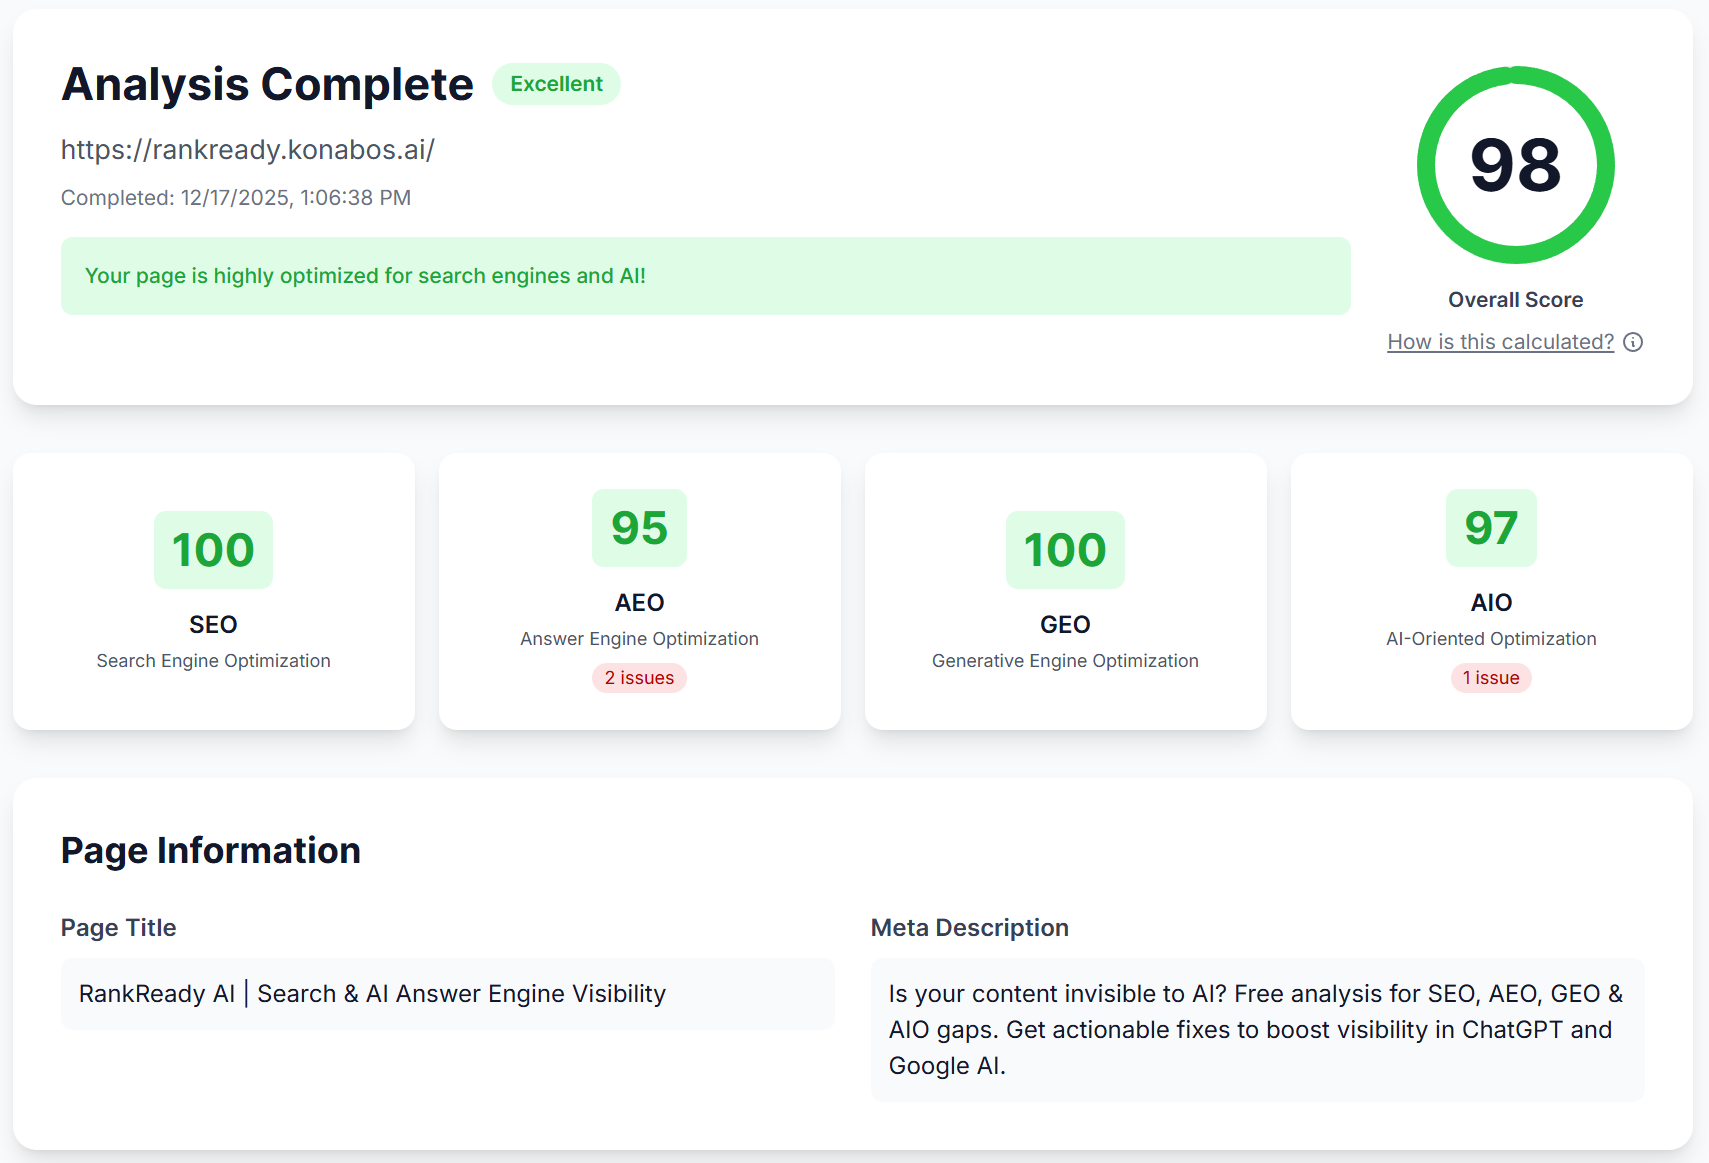Click the GEO score value 100
The width and height of the screenshot is (1709, 1163).
1065,550
